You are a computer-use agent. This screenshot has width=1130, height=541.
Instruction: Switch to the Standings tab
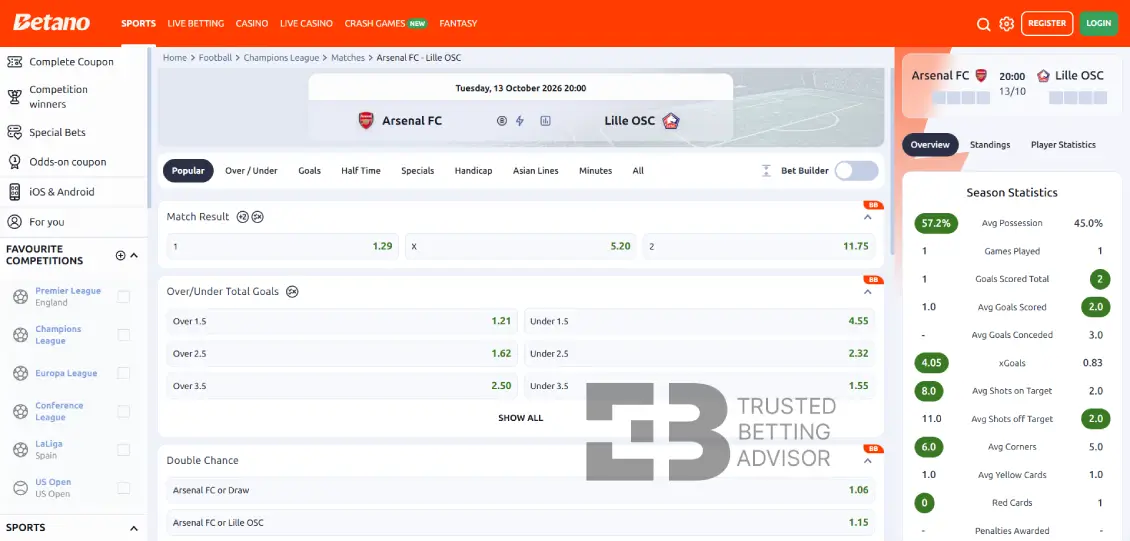(x=990, y=145)
